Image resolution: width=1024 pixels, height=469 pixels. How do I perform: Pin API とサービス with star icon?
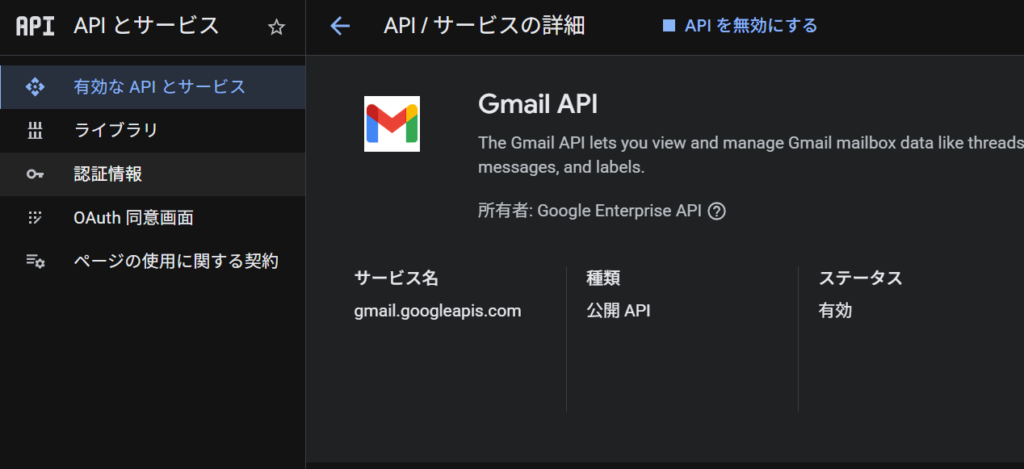[277, 27]
